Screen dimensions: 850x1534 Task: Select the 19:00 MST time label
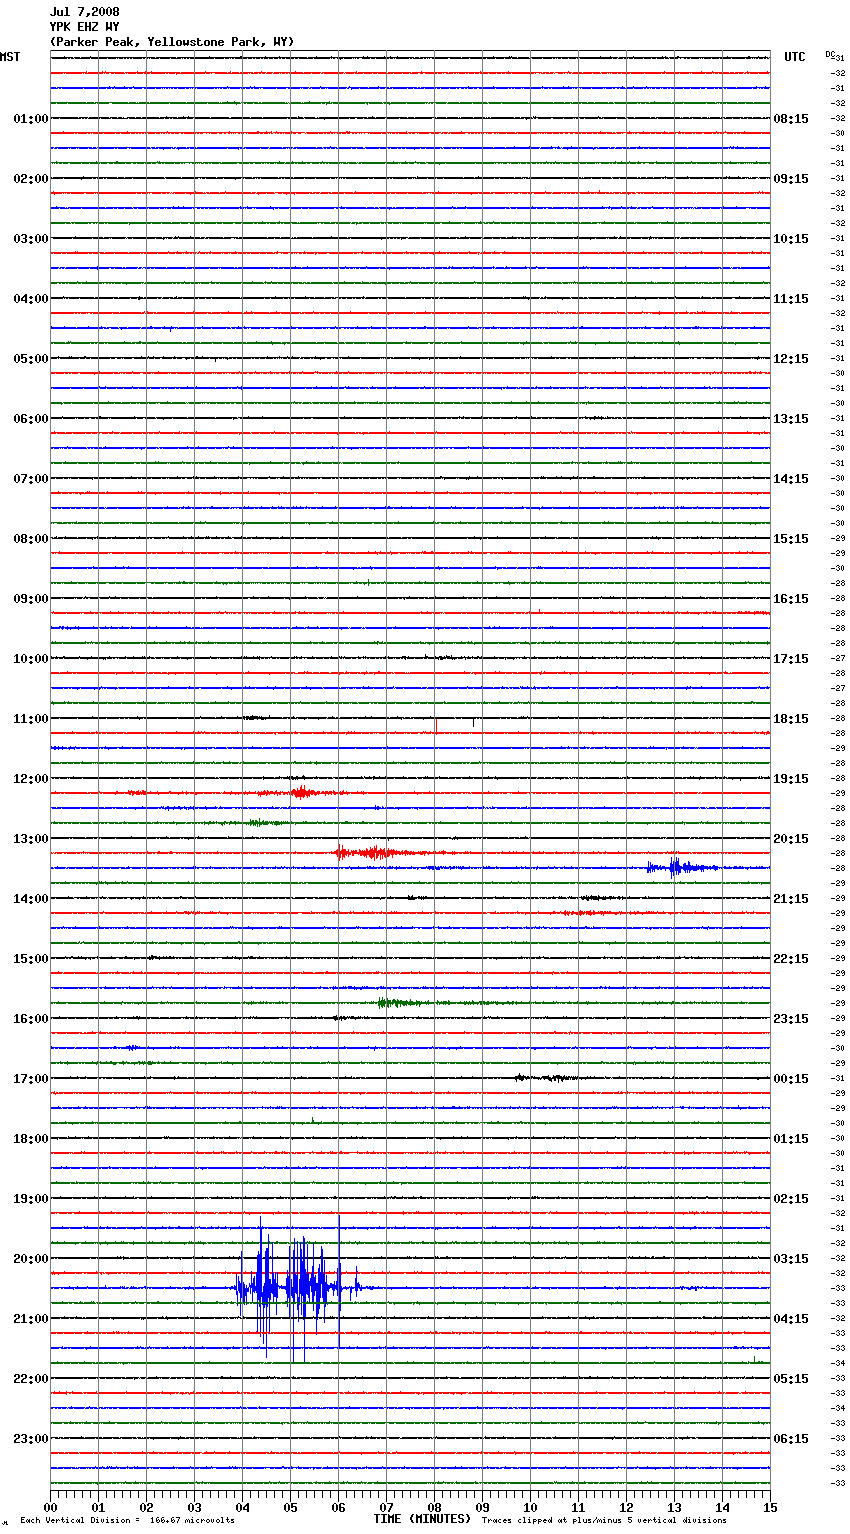pyautogui.click(x=31, y=1199)
